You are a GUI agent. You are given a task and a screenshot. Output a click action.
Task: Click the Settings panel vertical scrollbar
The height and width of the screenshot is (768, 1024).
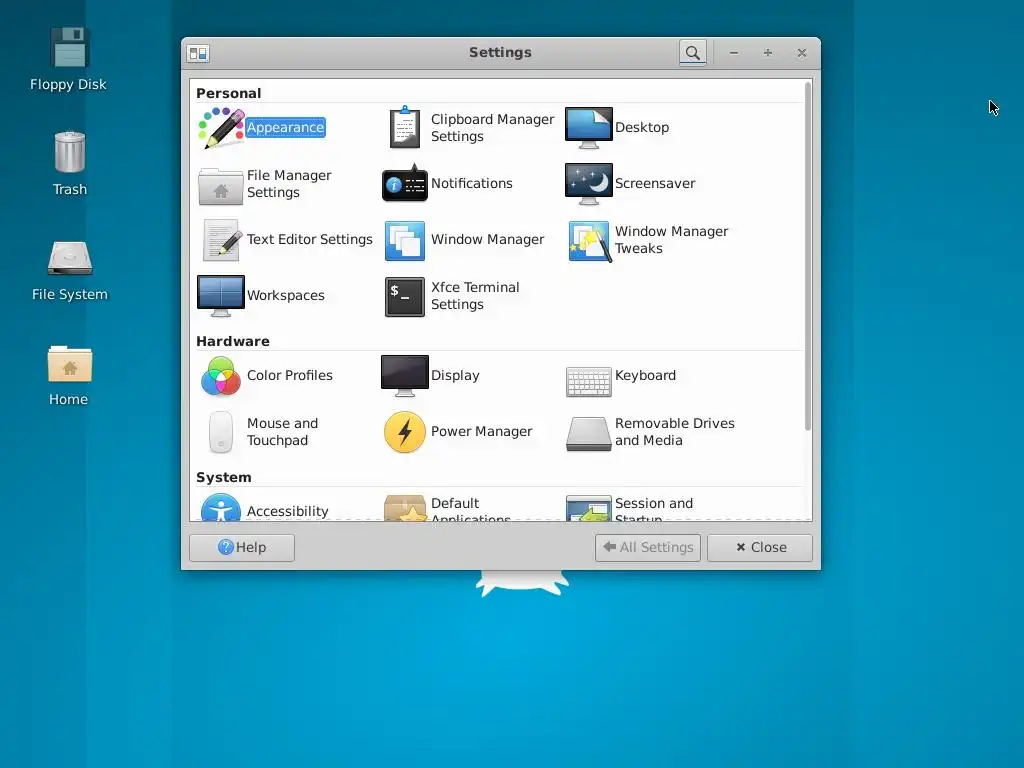pyautogui.click(x=808, y=256)
